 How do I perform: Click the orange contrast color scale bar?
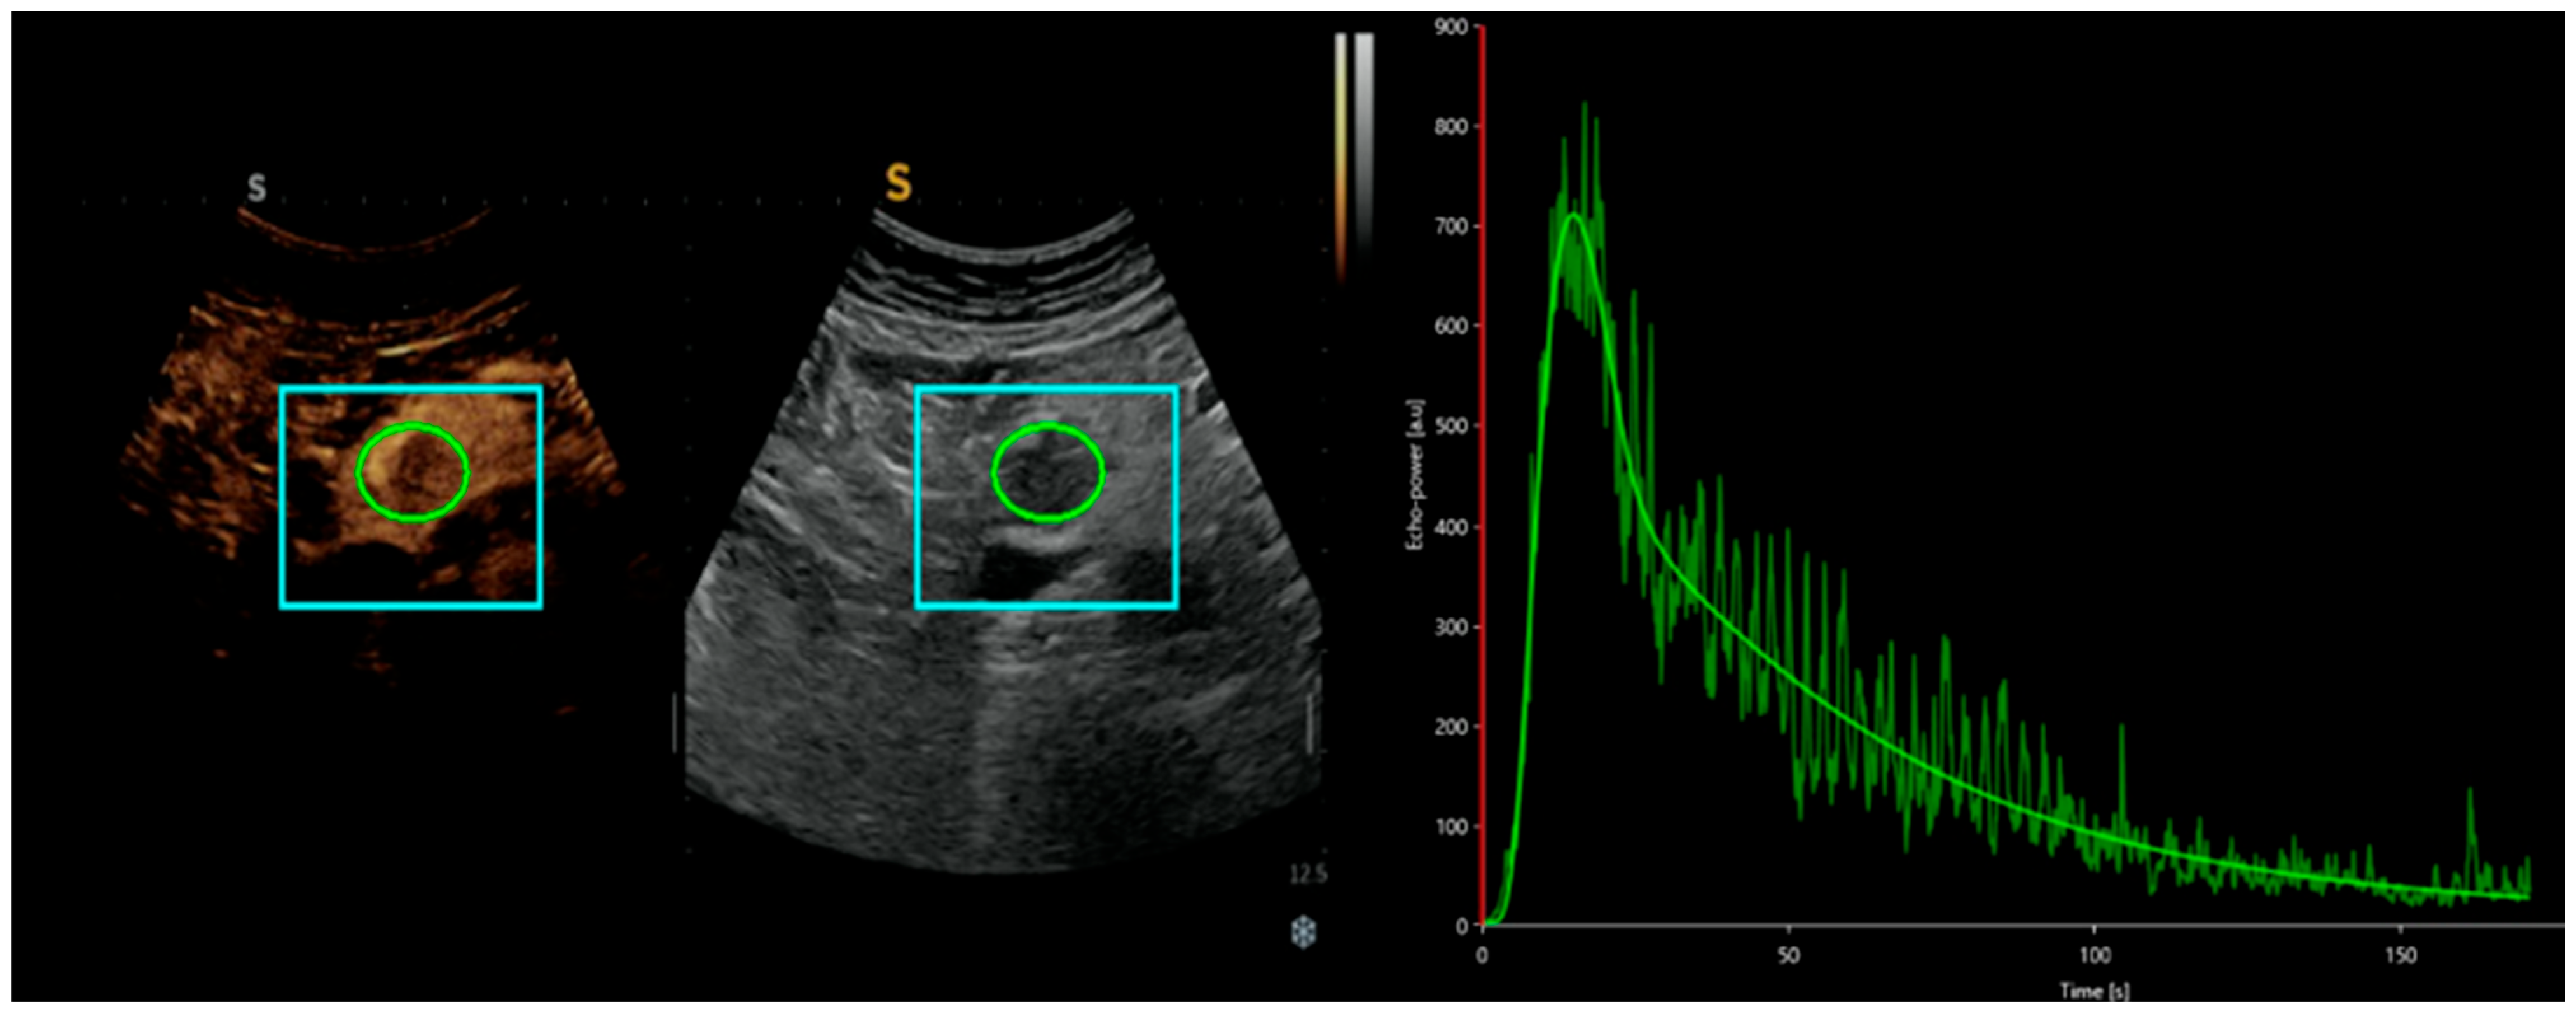(x=1341, y=150)
